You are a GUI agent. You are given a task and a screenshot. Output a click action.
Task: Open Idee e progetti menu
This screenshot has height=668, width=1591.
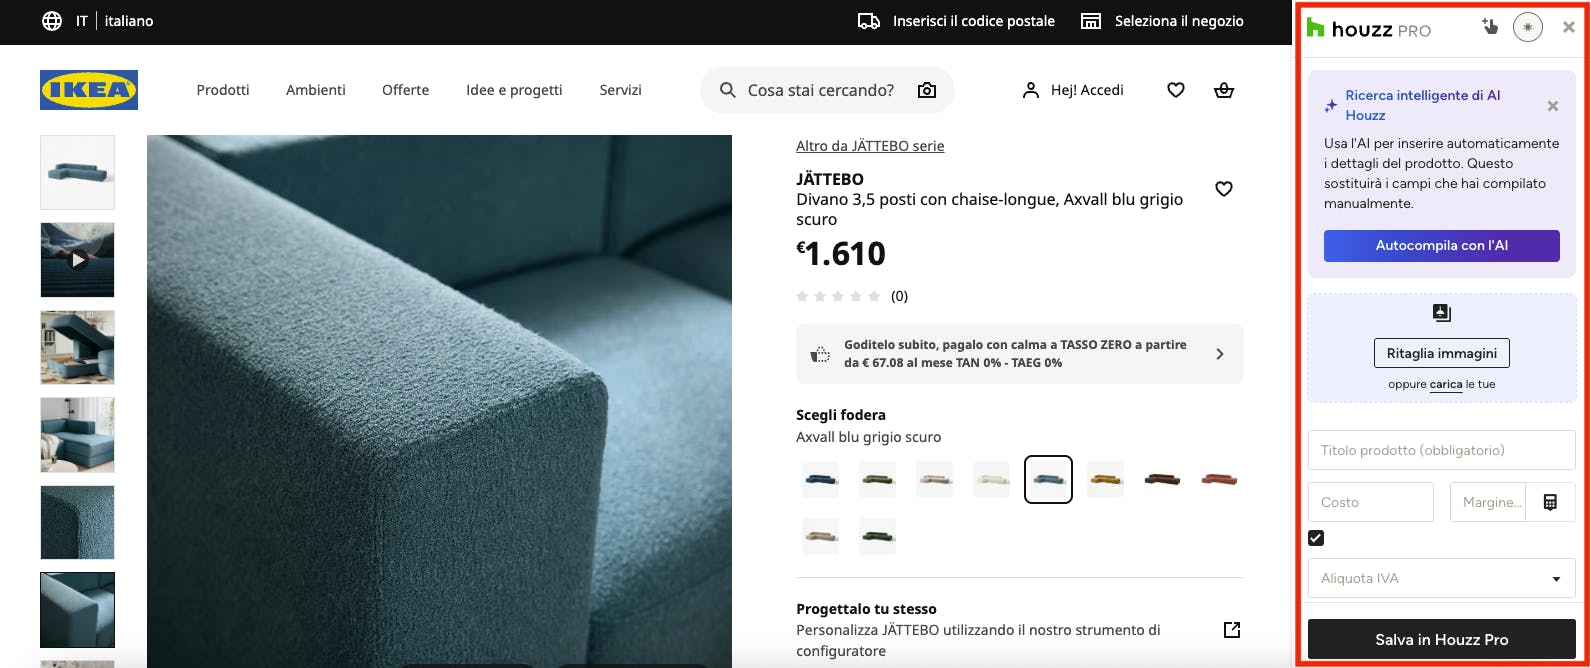[514, 90]
